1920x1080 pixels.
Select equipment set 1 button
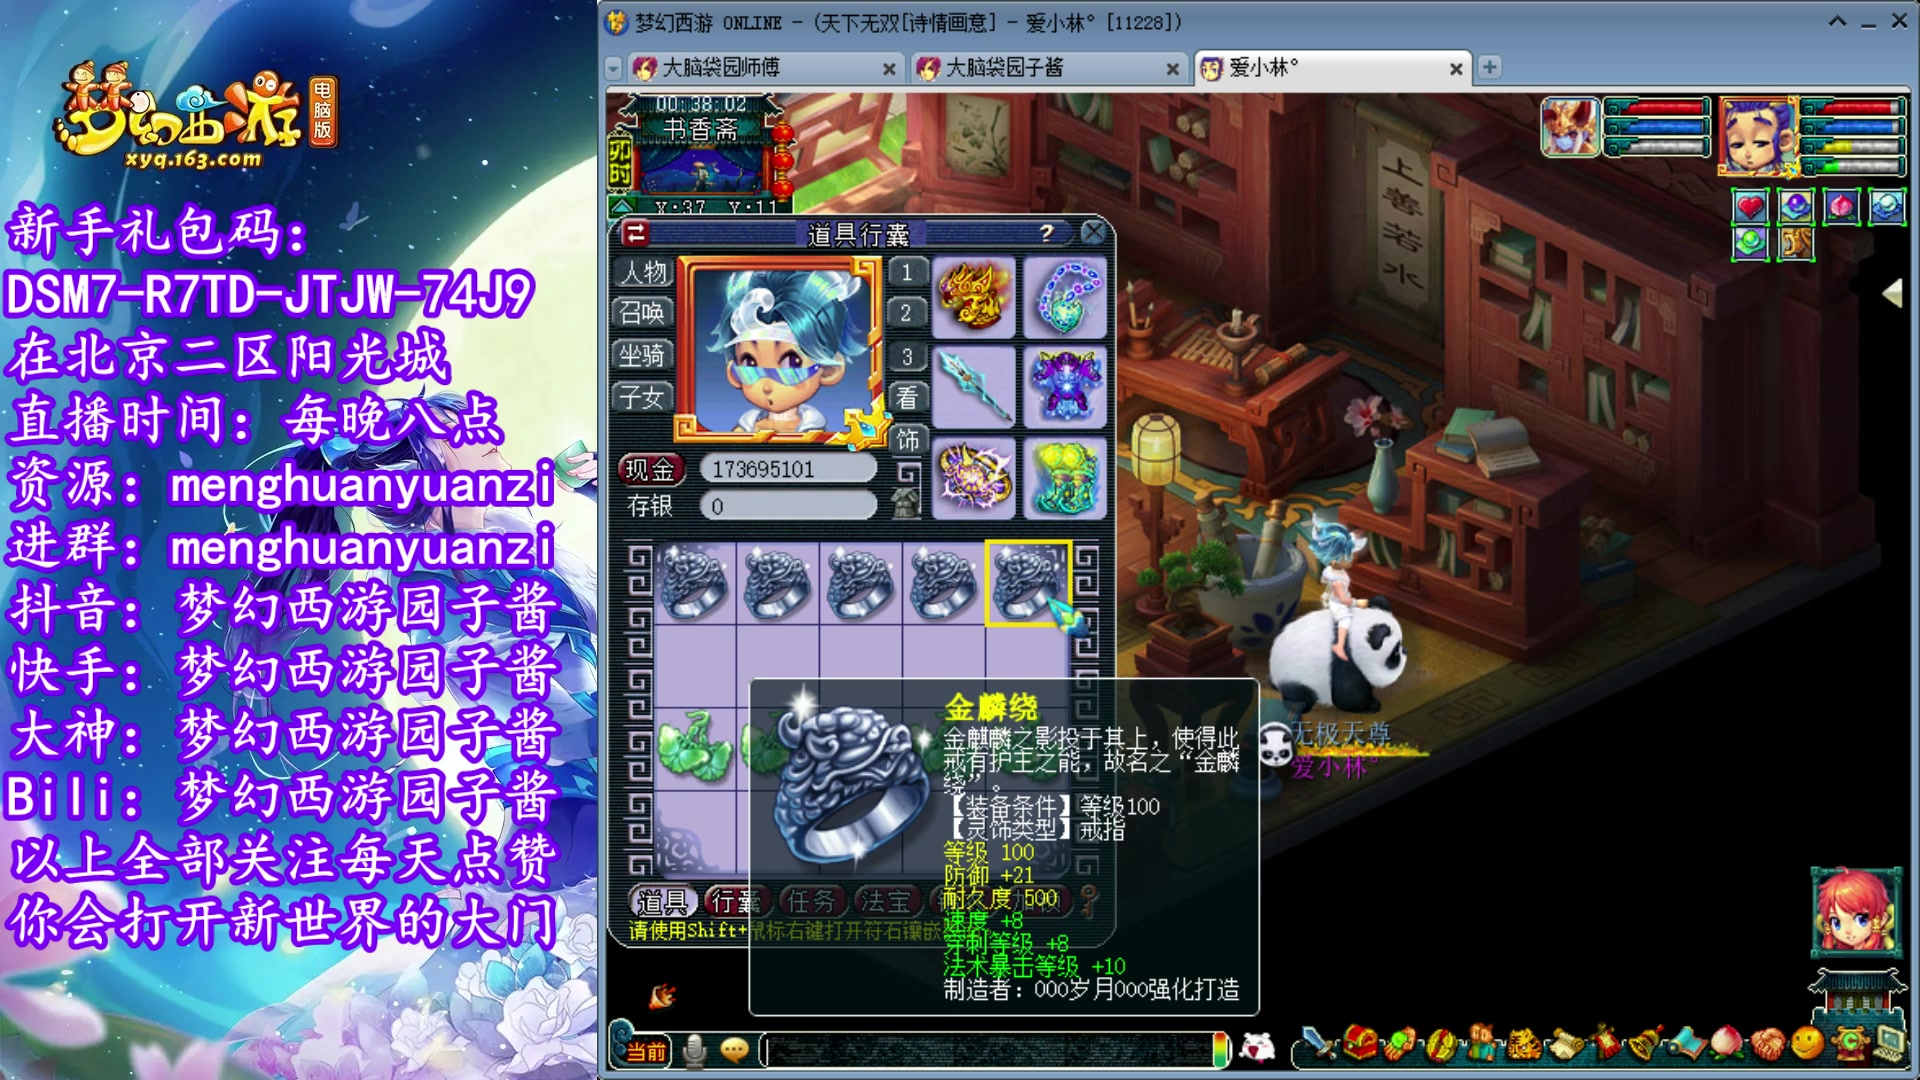pyautogui.click(x=907, y=272)
